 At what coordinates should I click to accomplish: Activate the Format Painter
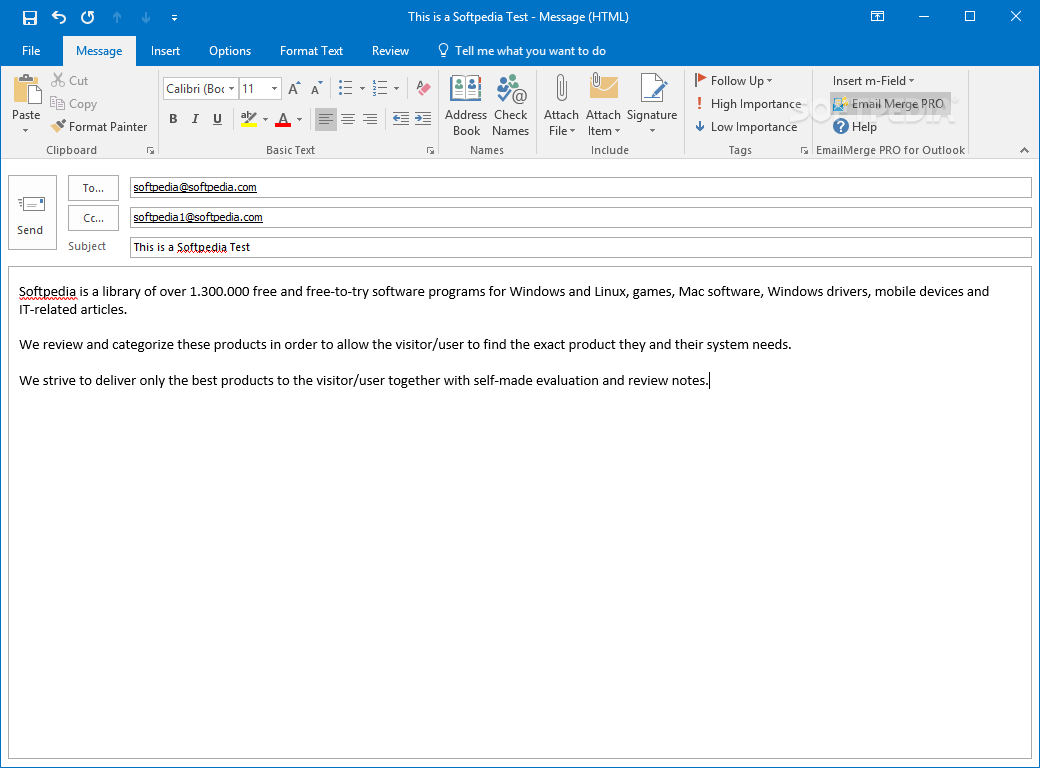(x=99, y=126)
